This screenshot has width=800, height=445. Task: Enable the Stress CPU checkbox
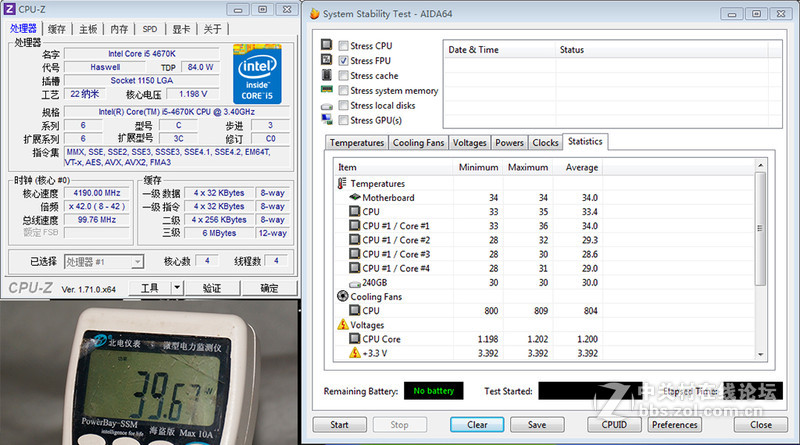pos(344,46)
